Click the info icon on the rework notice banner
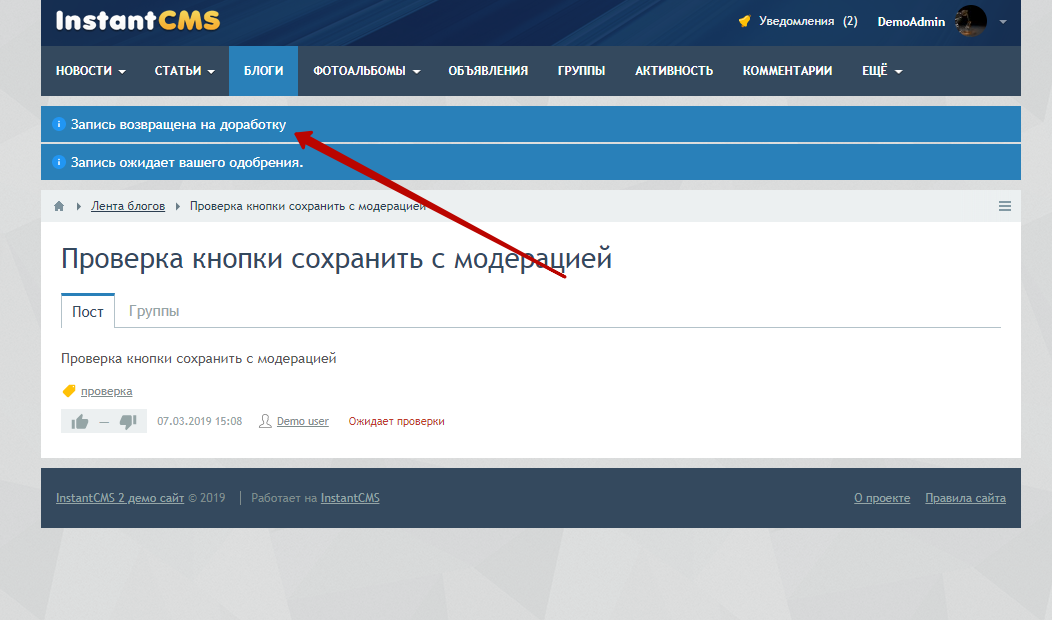Screen dimensions: 1052x620 coord(57,123)
